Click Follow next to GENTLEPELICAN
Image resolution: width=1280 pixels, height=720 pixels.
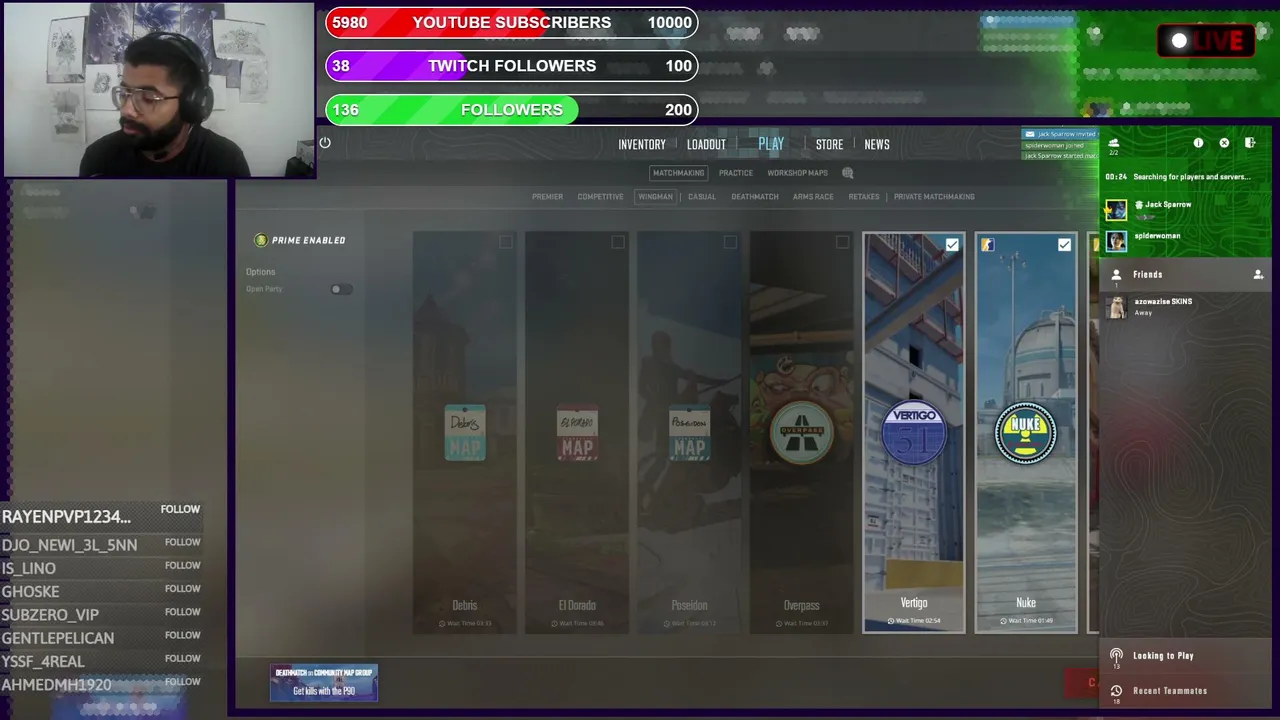(183, 635)
